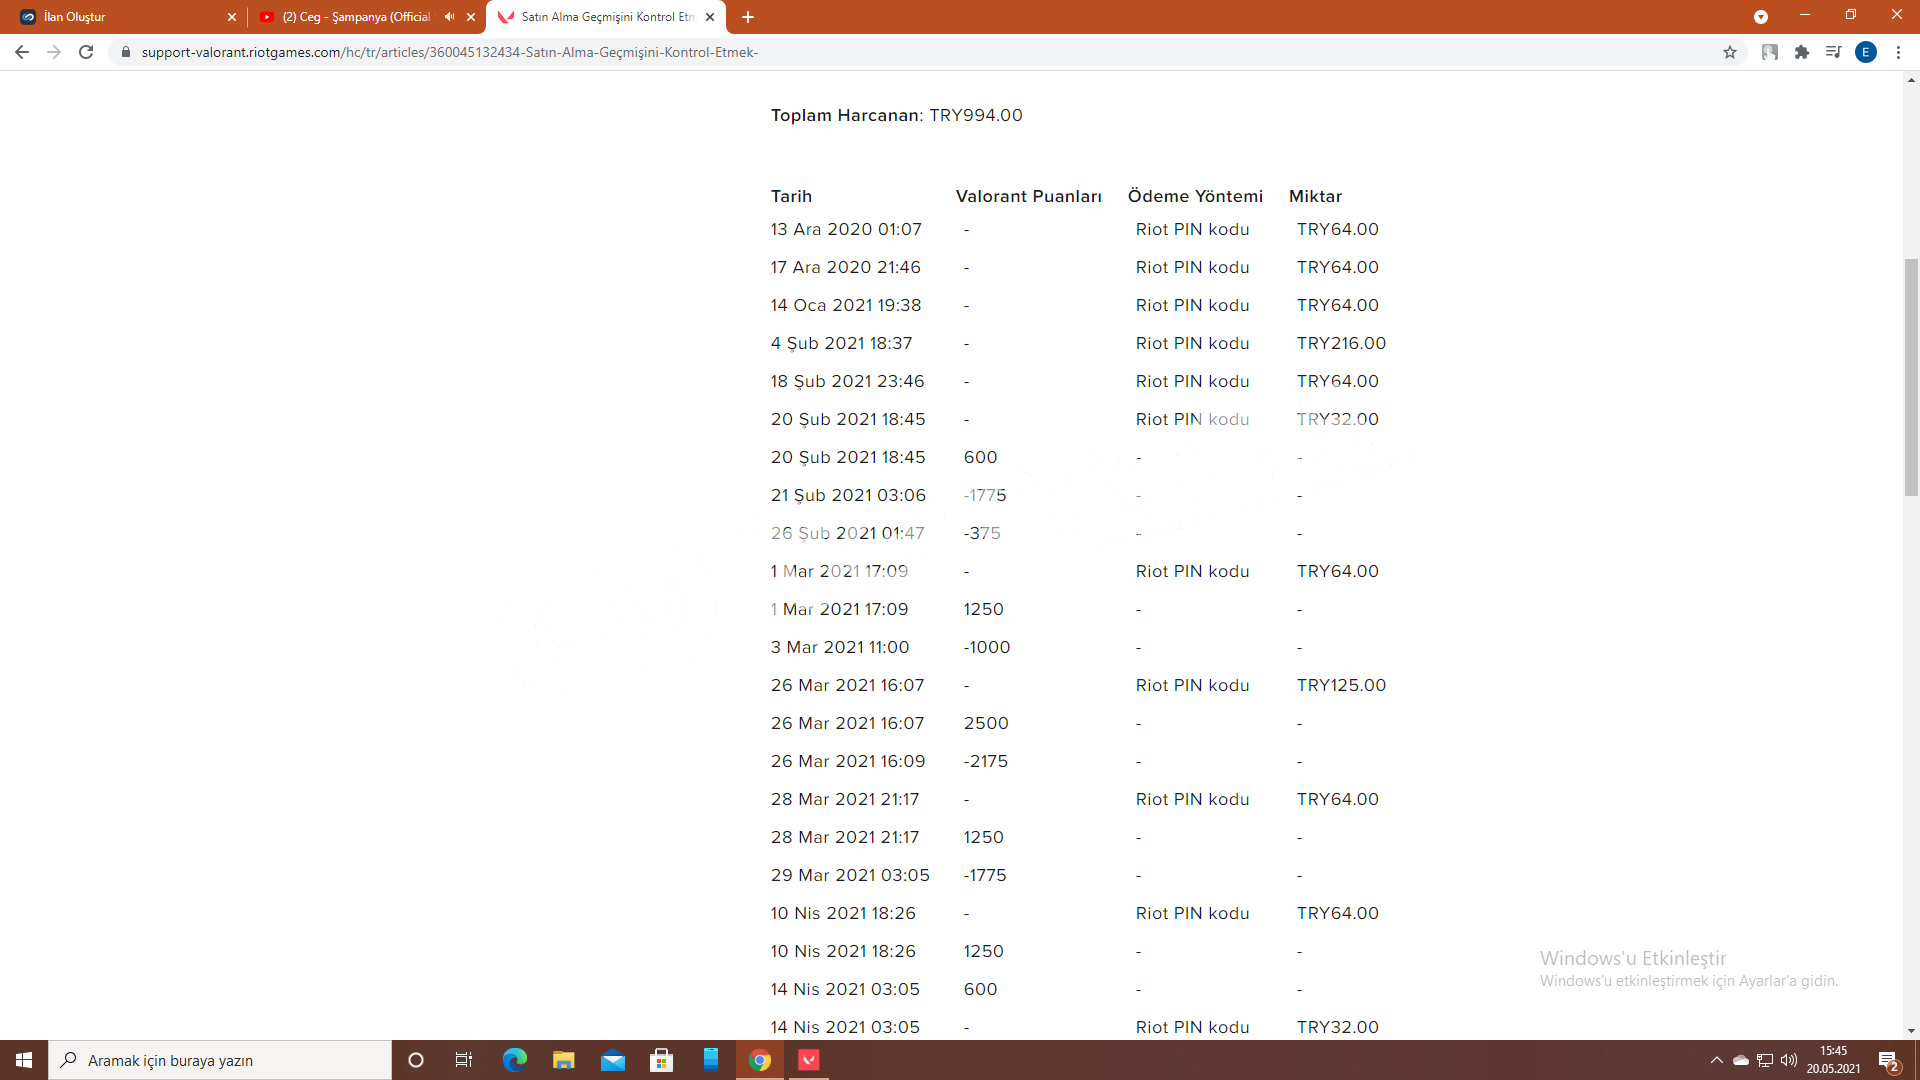Open the OneDrive cloud tray icon
Image resolution: width=1920 pixels, height=1080 pixels.
pos(1741,1060)
